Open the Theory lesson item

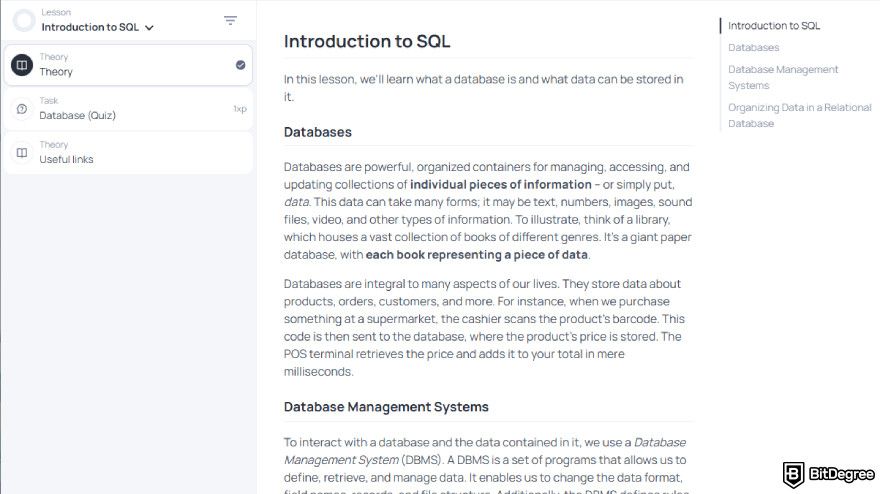[x=128, y=65]
